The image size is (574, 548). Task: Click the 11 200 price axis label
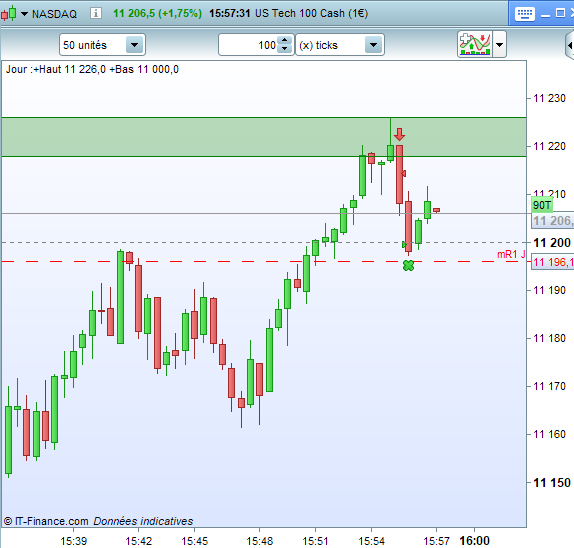[x=552, y=242]
